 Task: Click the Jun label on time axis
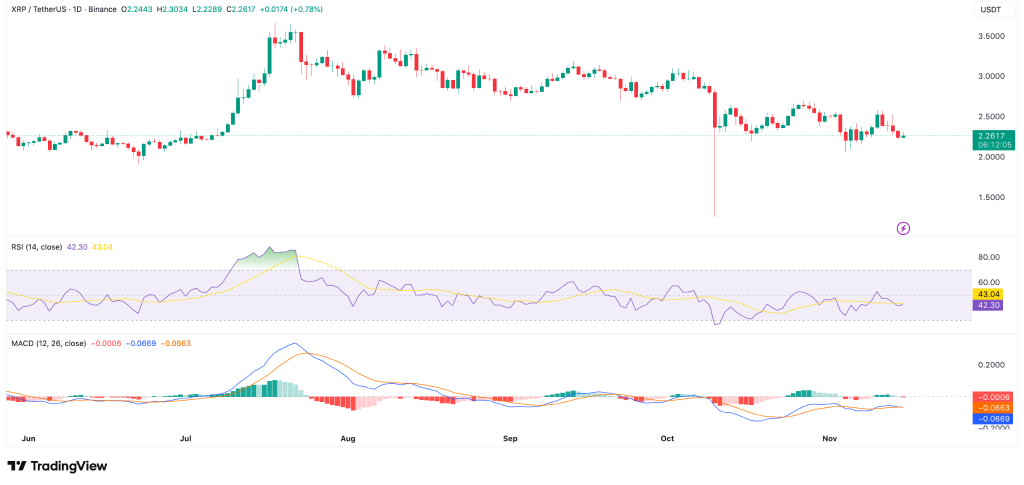[28, 439]
